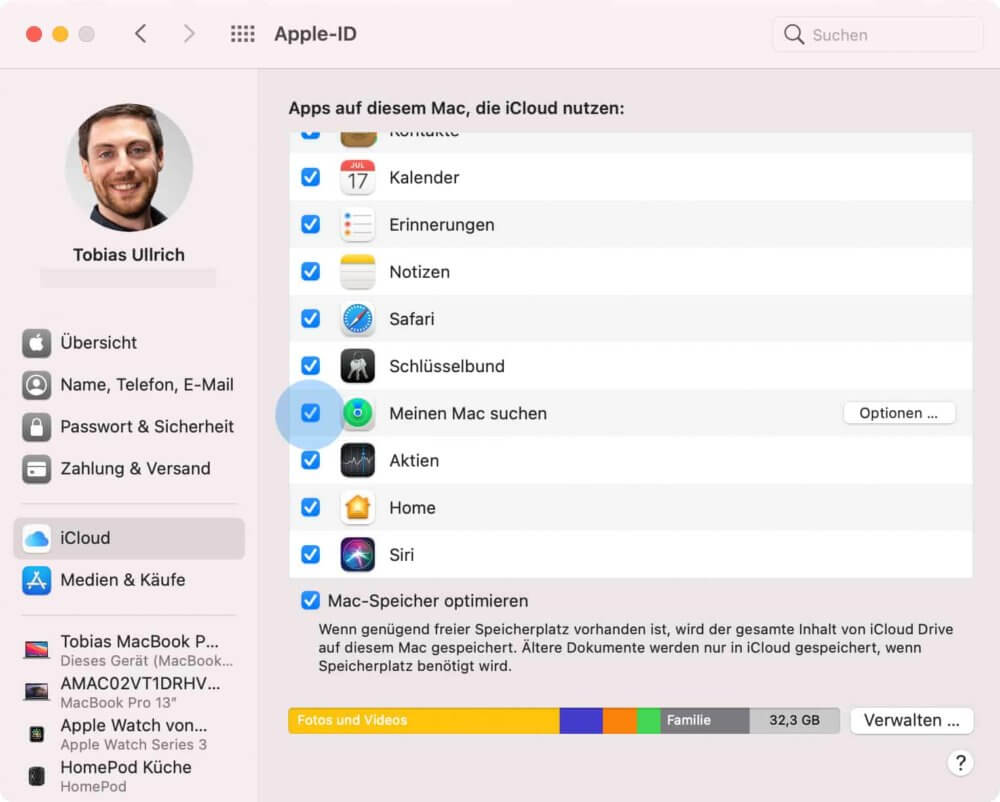Click the search magnifier icon

tap(793, 34)
